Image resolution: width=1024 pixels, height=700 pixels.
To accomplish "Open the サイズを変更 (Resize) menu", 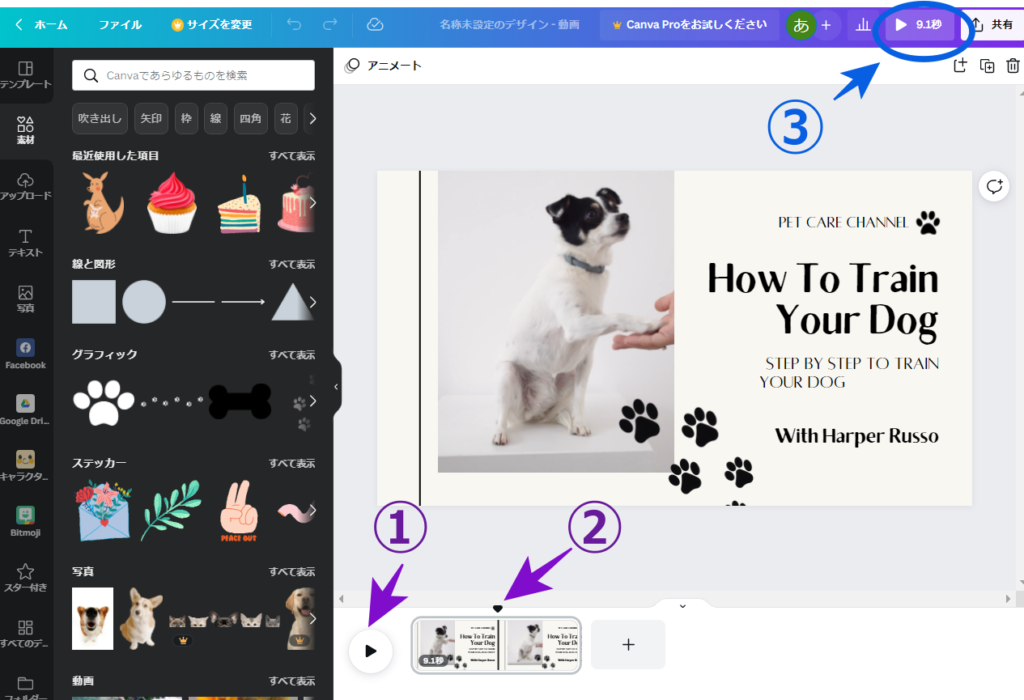I will (x=212, y=25).
